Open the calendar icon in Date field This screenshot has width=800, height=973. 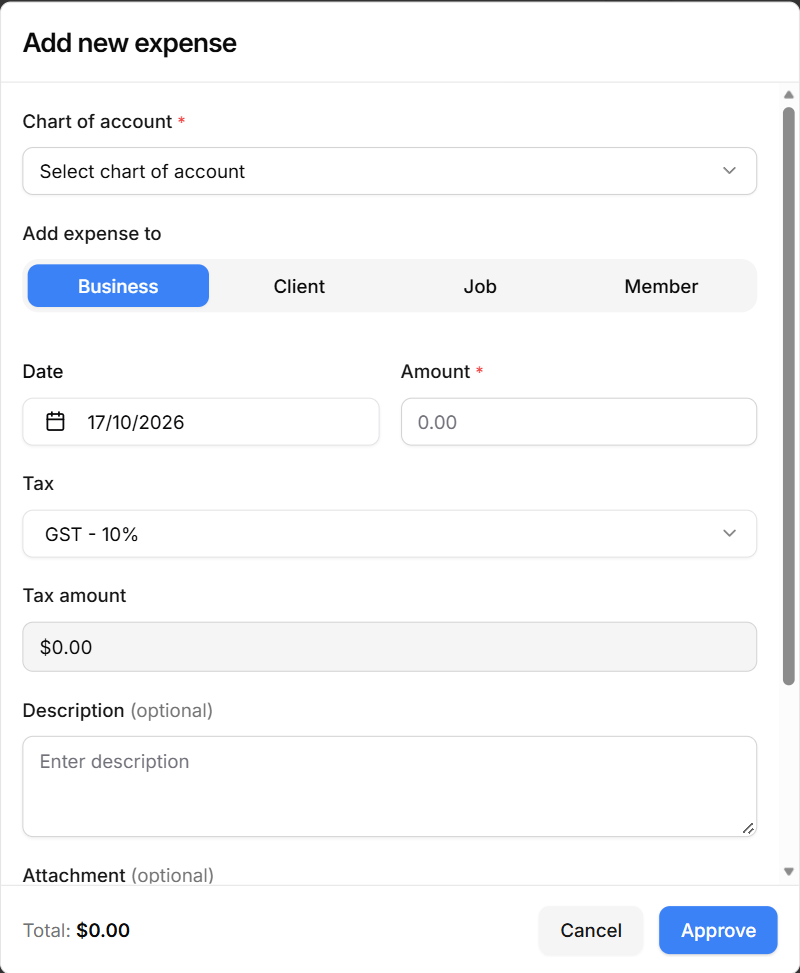55,422
